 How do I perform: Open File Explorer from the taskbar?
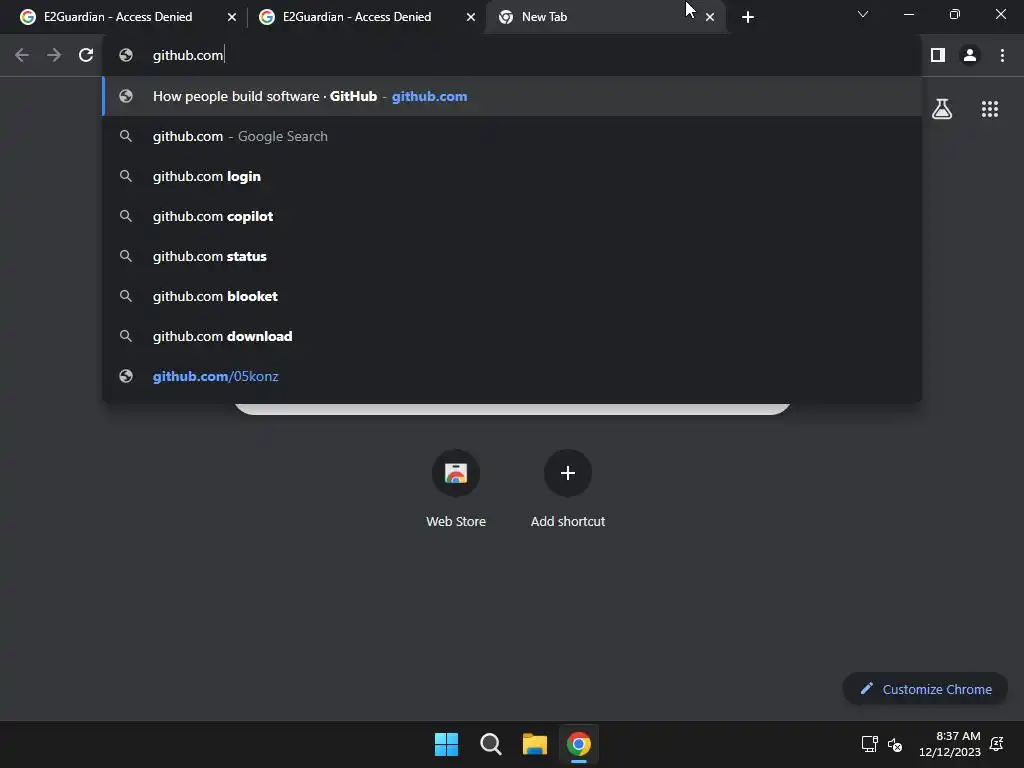click(534, 744)
